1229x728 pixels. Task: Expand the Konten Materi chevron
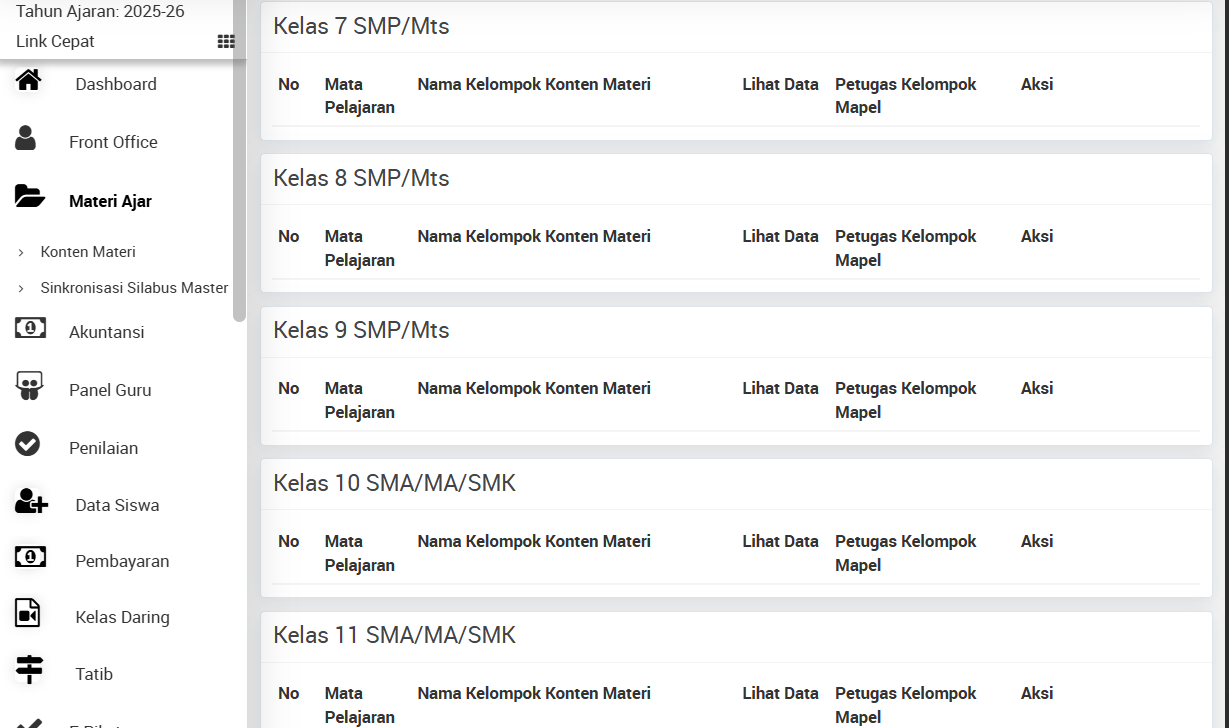click(21, 253)
